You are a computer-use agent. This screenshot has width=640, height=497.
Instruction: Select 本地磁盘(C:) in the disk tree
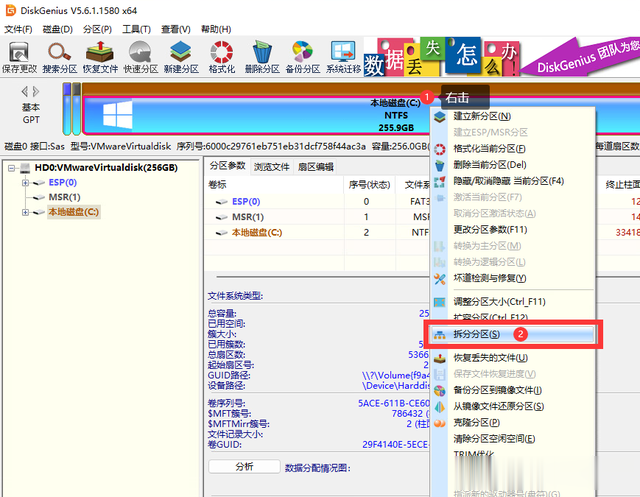[73, 212]
